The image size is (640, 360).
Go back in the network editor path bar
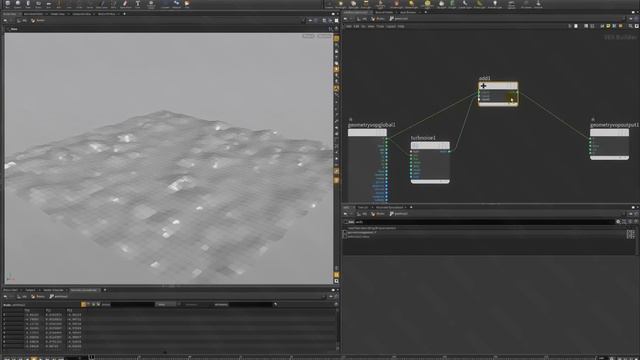(346, 19)
